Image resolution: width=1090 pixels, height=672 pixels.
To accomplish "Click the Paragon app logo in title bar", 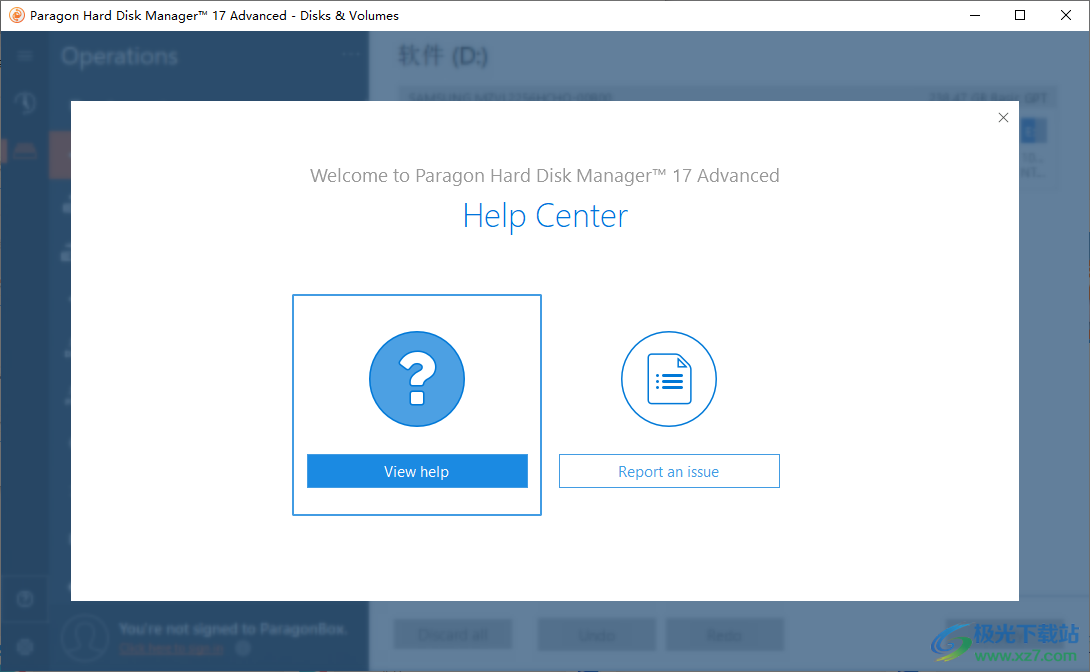I will tap(17, 15).
